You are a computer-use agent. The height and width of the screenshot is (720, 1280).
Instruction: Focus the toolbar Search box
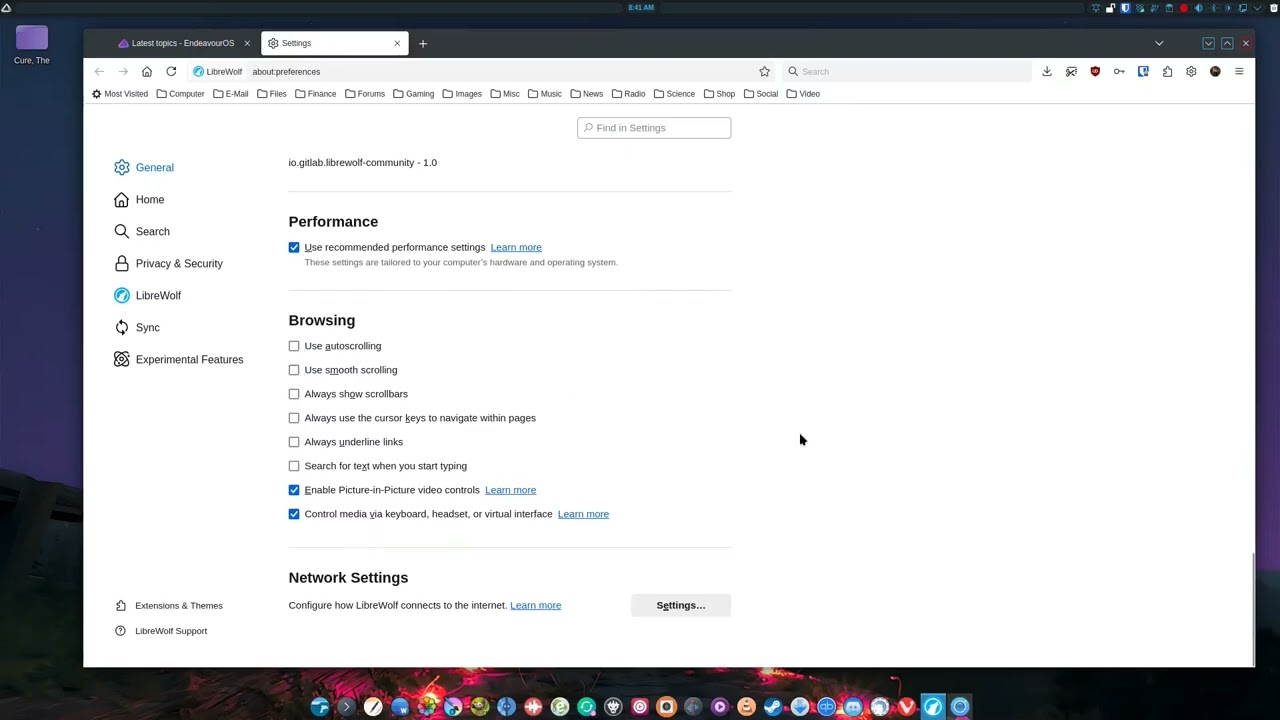pos(906,71)
